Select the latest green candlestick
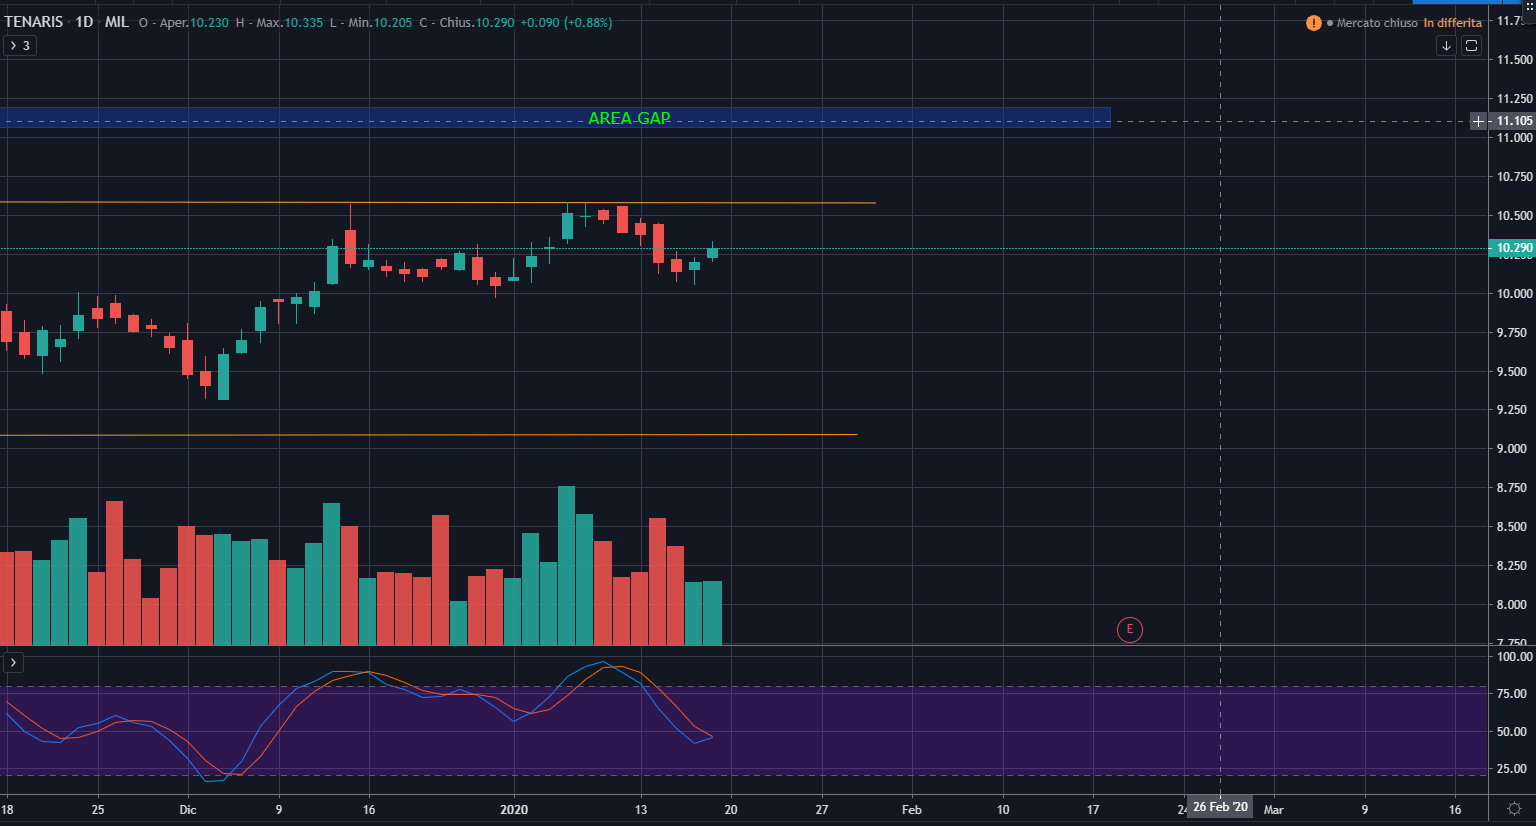This screenshot has height=826, width=1536. point(712,253)
